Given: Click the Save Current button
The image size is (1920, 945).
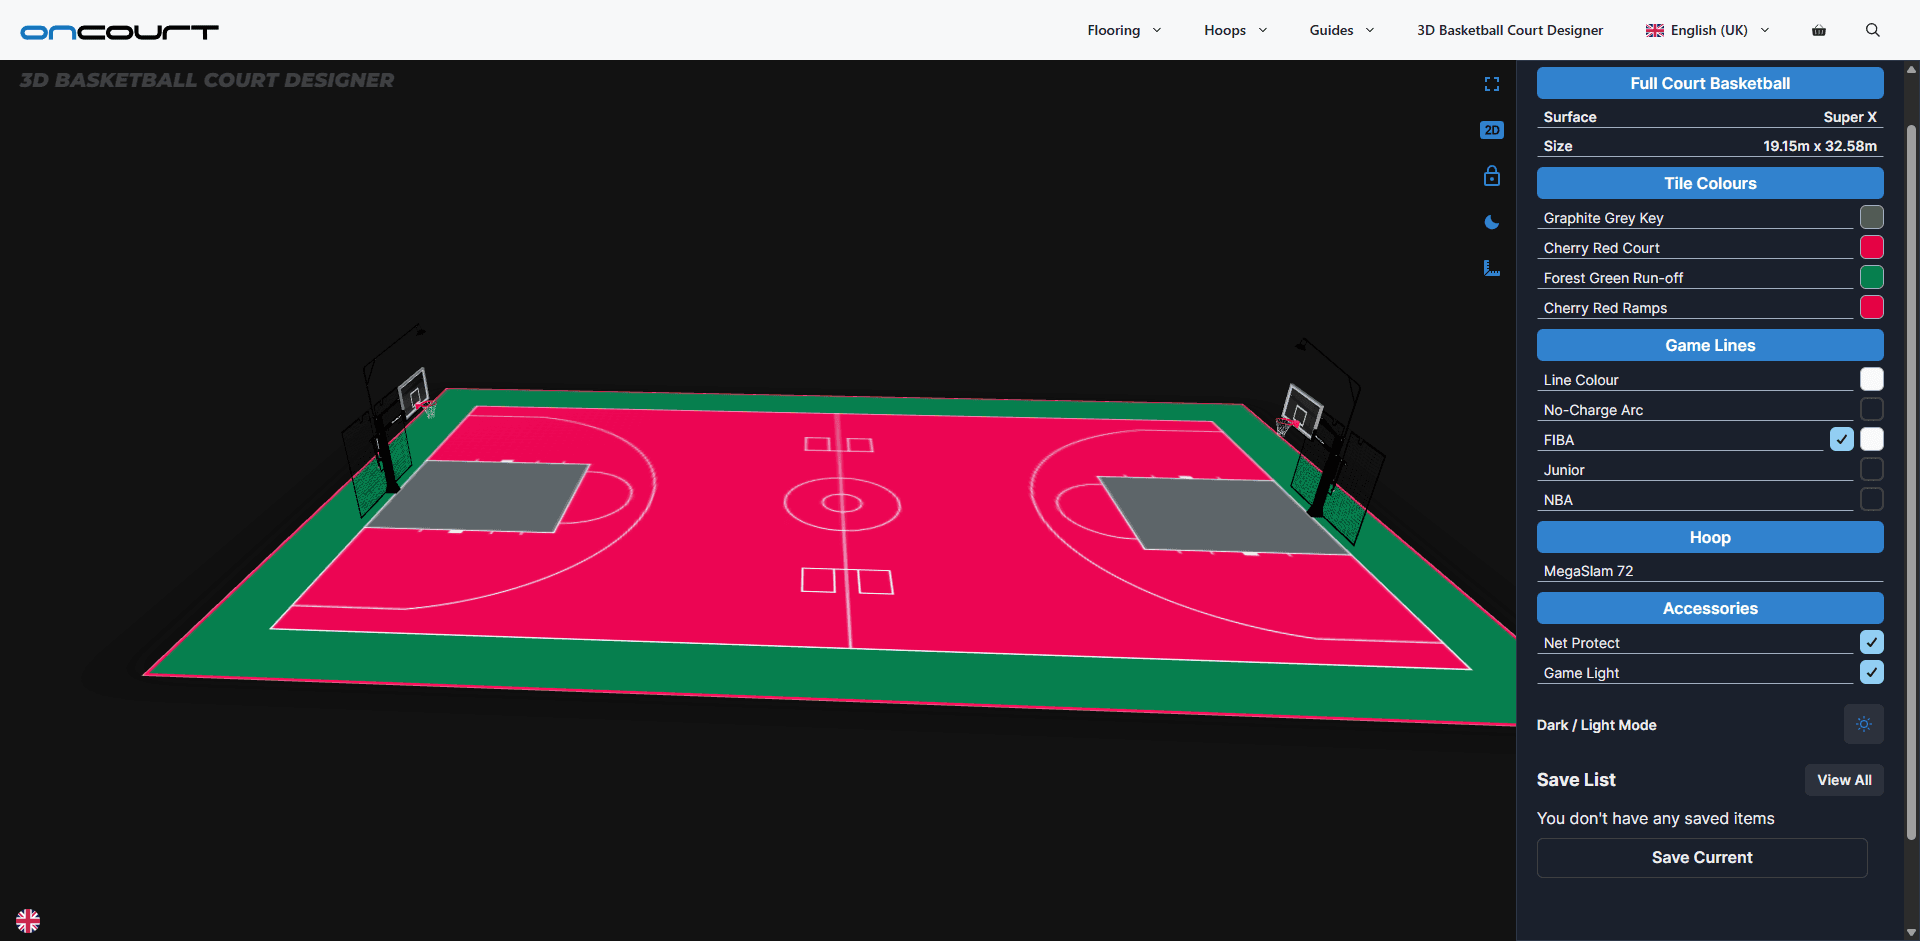Looking at the screenshot, I should coord(1702,857).
